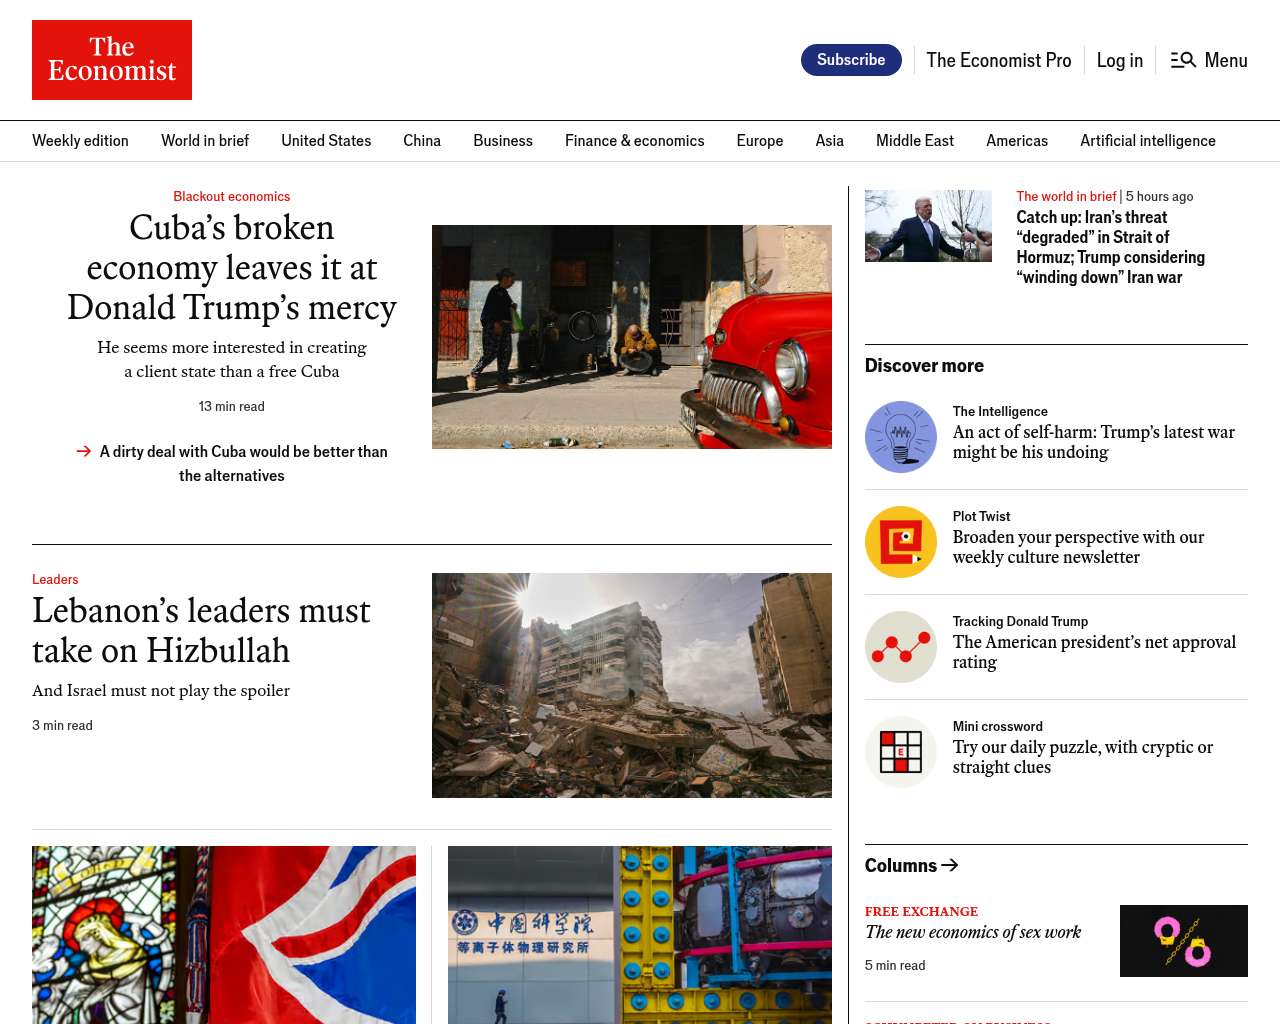The image size is (1280, 1024).
Task: Click the red vintage car photo
Action: (632, 337)
